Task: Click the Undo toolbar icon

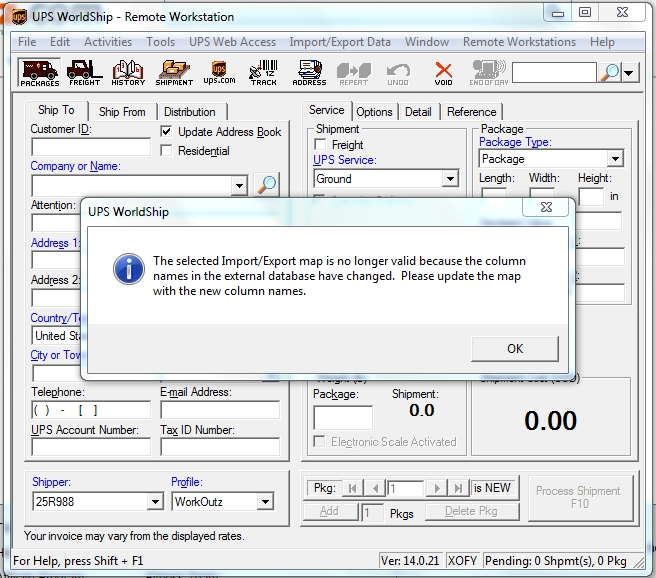Action: 398,73
